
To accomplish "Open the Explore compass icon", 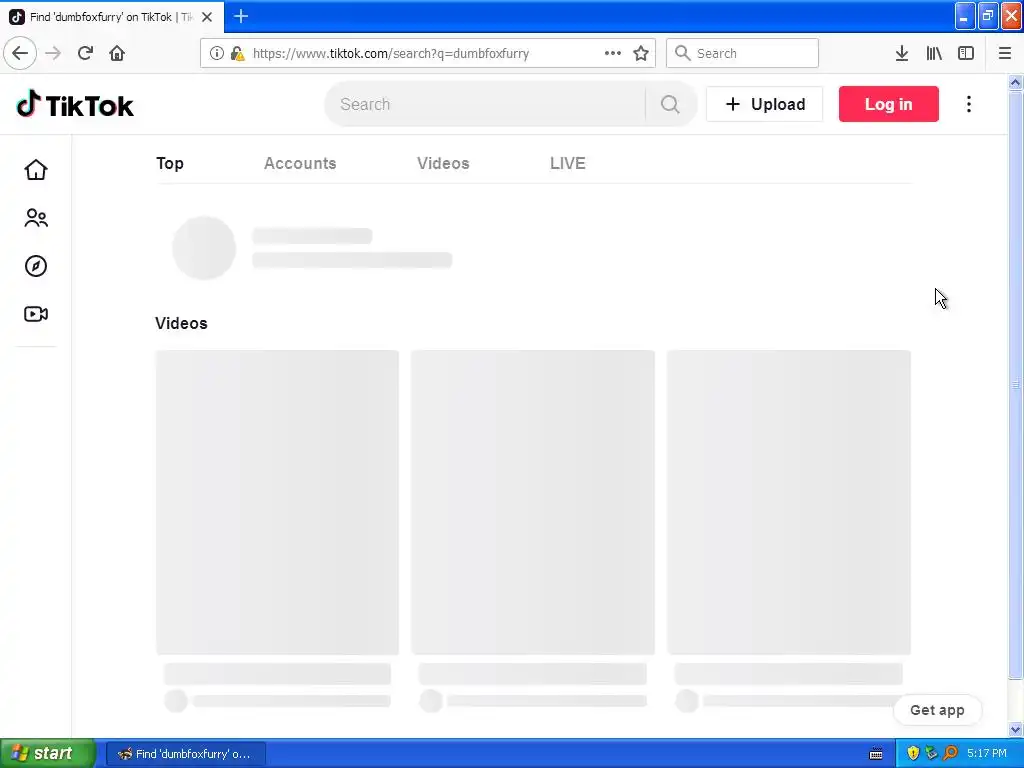I will [36, 266].
